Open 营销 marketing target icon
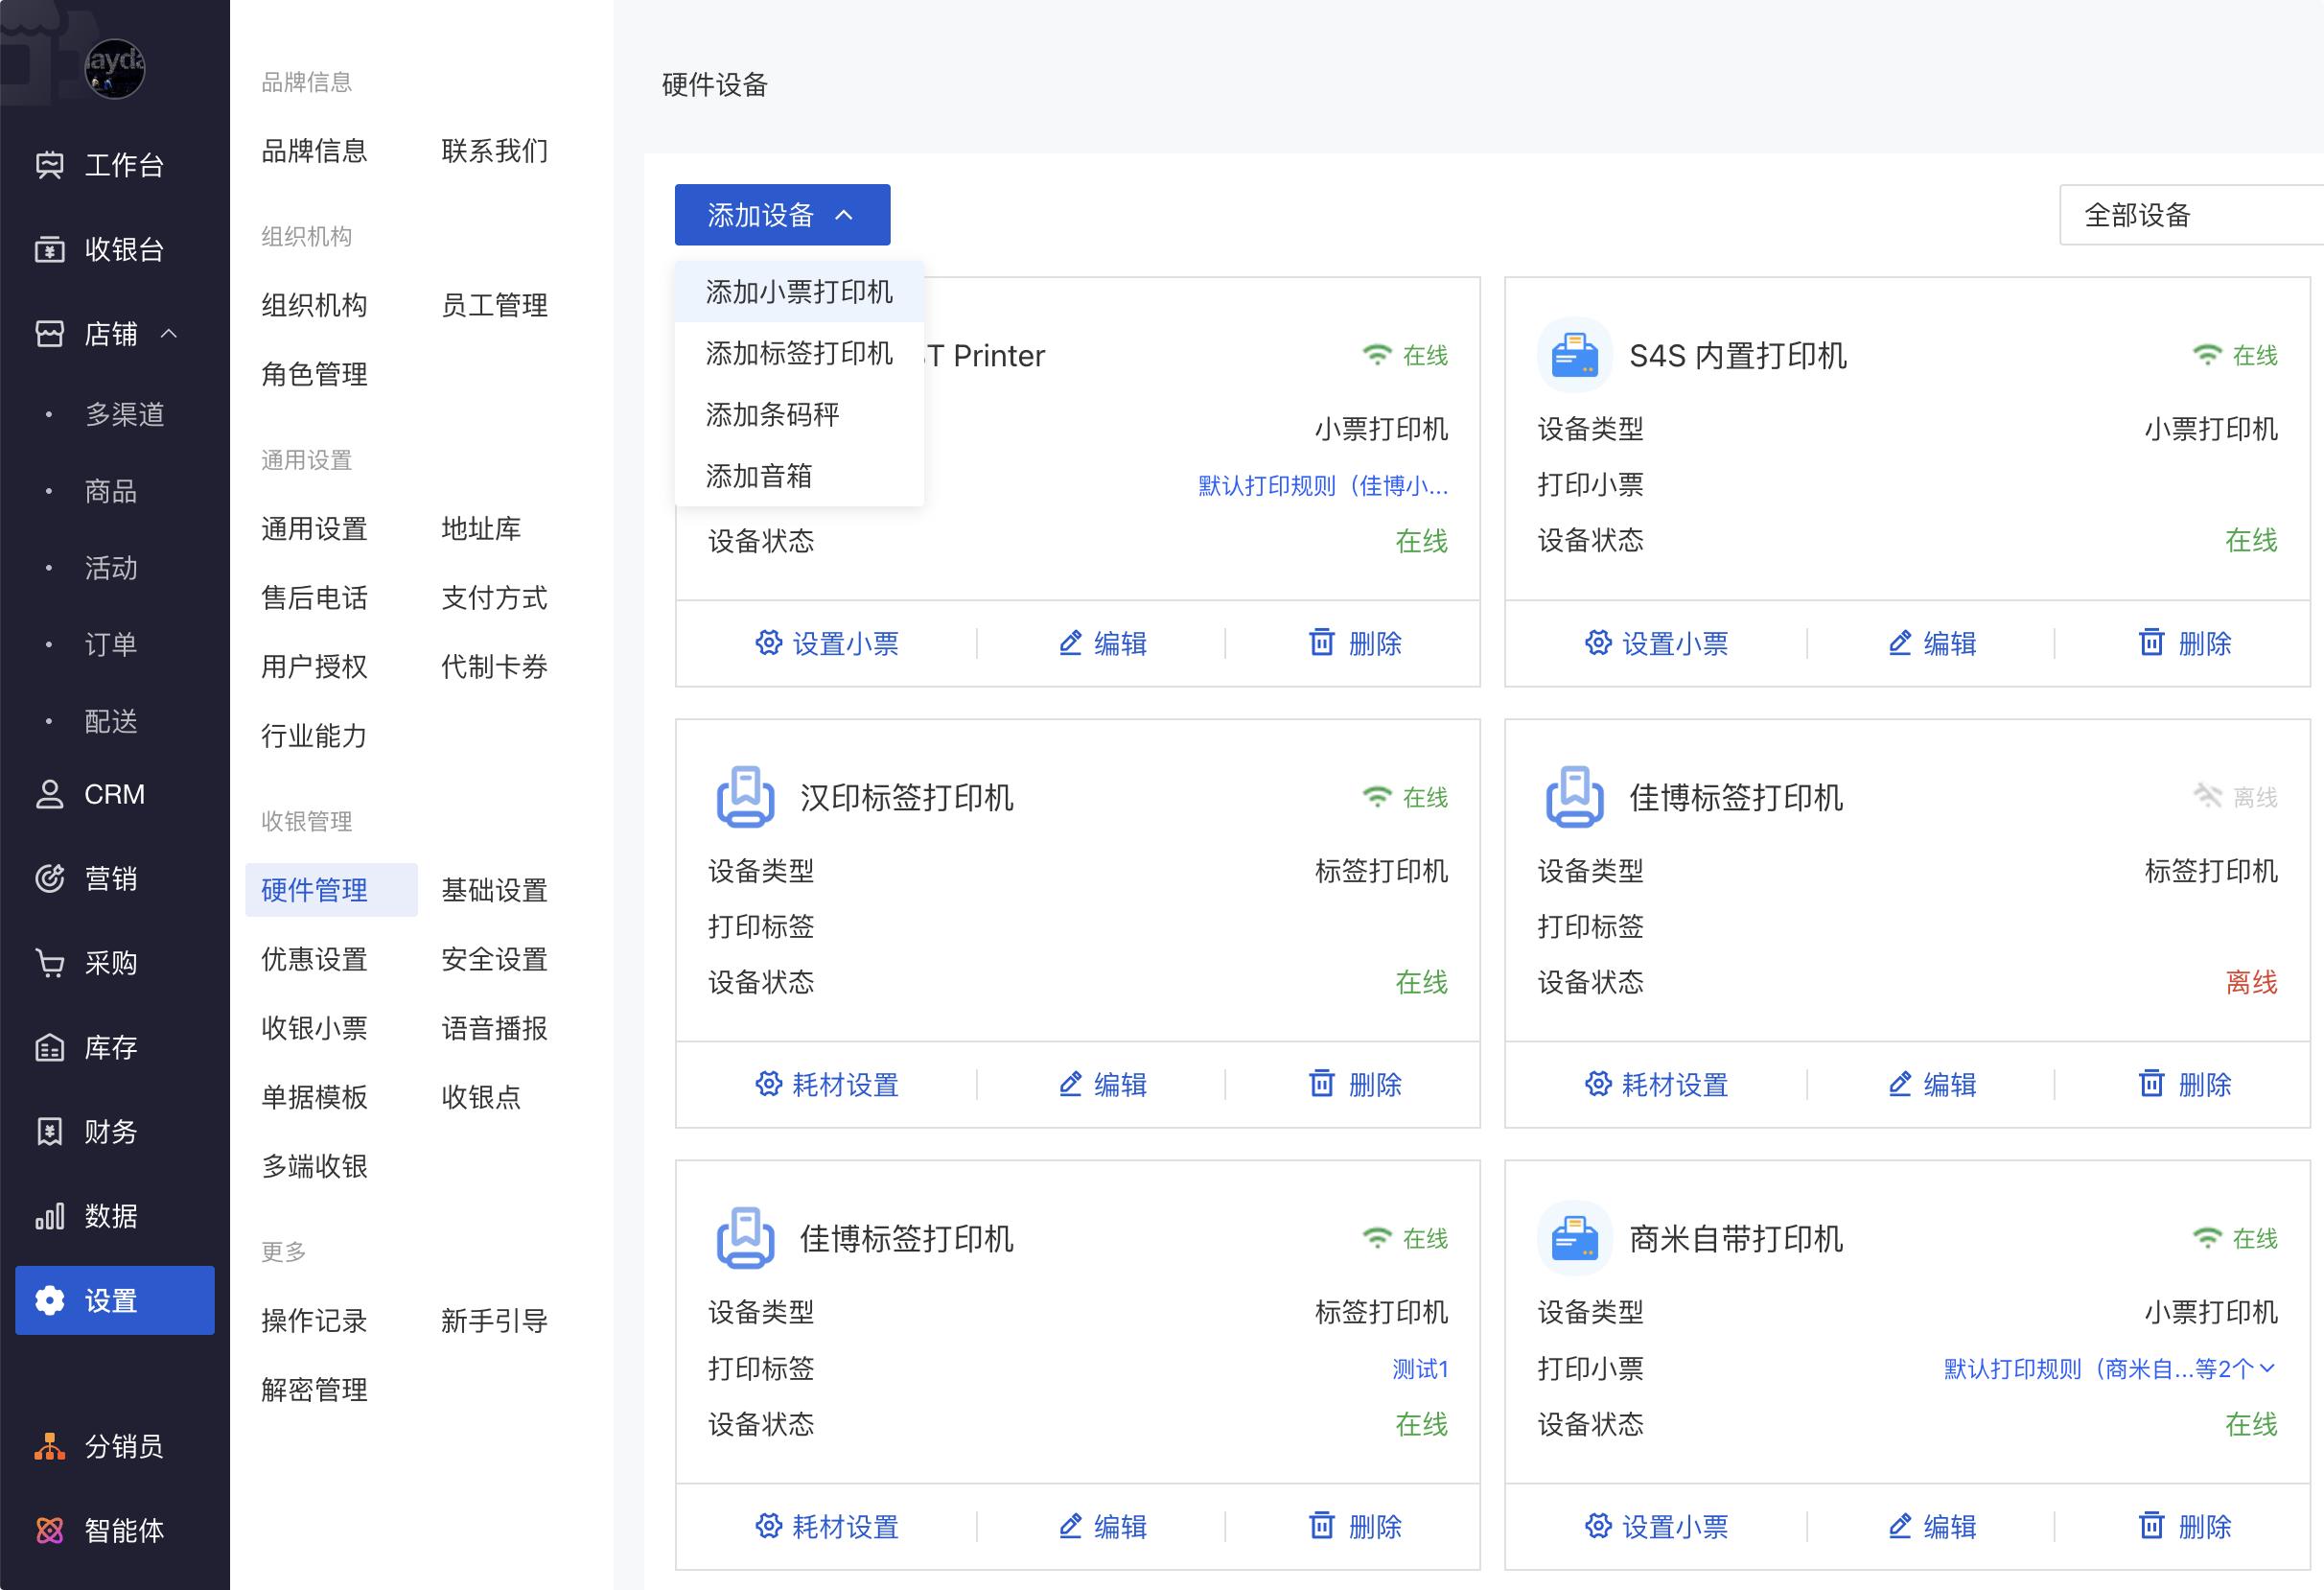The image size is (2324, 1590). click(49, 878)
